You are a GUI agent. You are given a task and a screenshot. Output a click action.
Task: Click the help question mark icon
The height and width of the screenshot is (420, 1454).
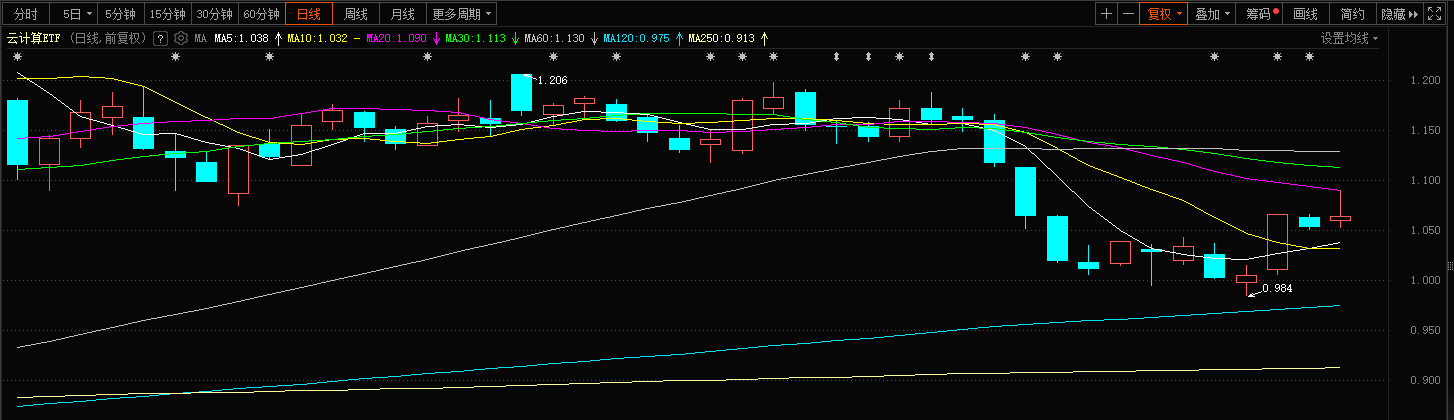[x=159, y=38]
